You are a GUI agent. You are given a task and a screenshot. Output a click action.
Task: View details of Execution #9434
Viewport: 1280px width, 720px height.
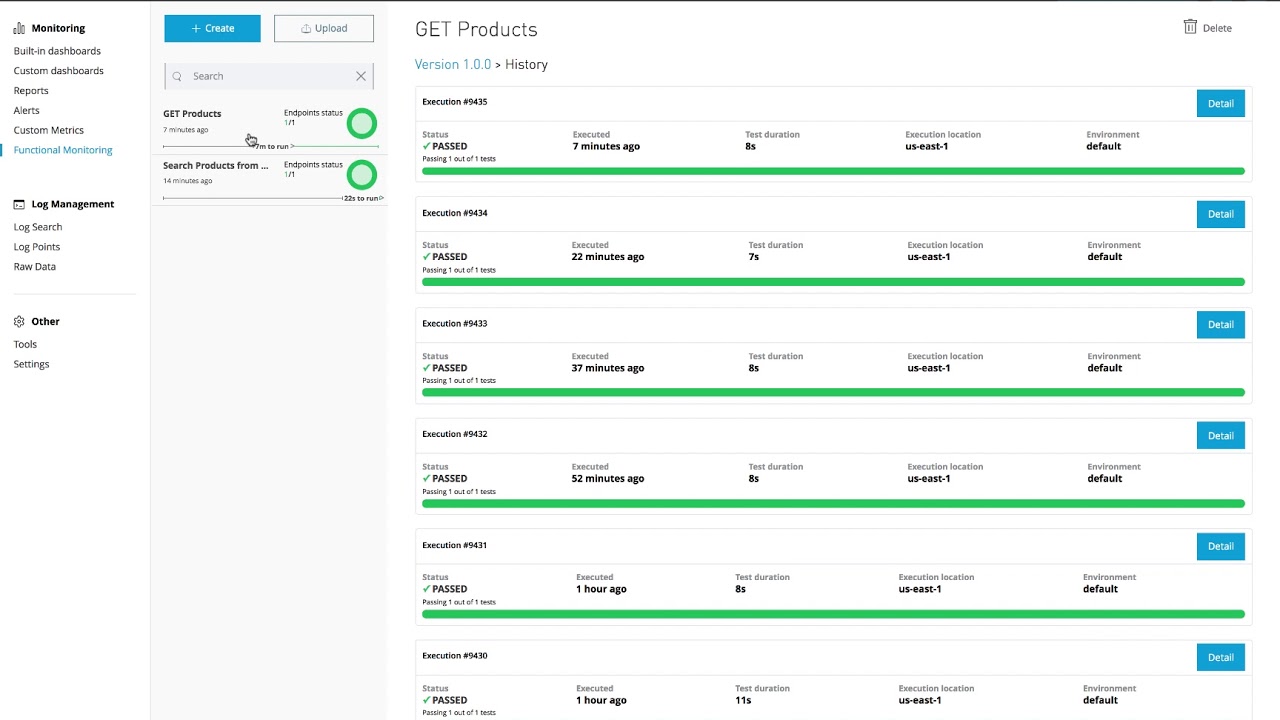tap(1220, 214)
